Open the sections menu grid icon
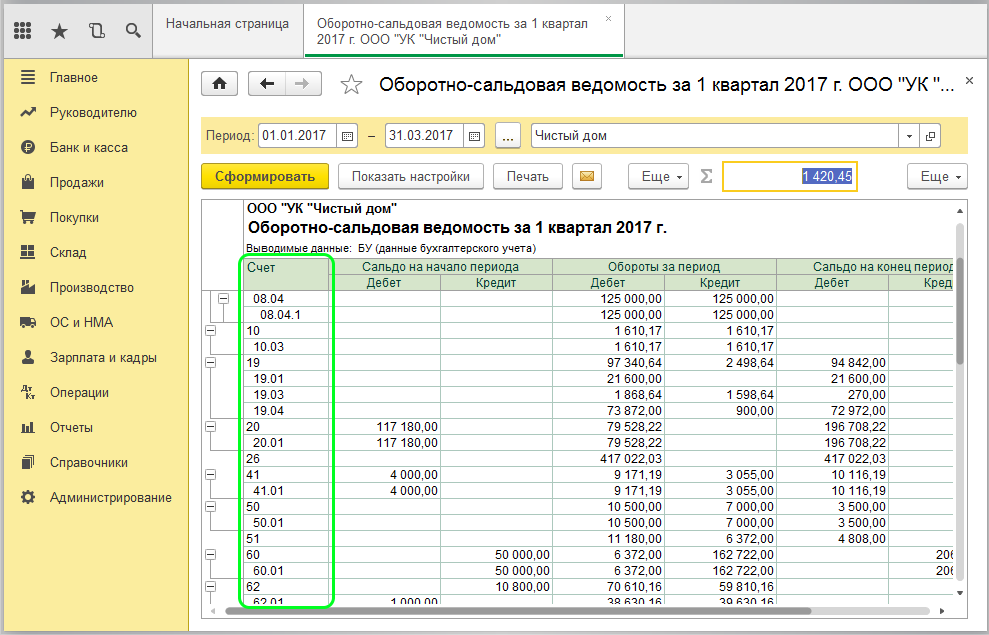The height and width of the screenshot is (635, 989). [23, 30]
